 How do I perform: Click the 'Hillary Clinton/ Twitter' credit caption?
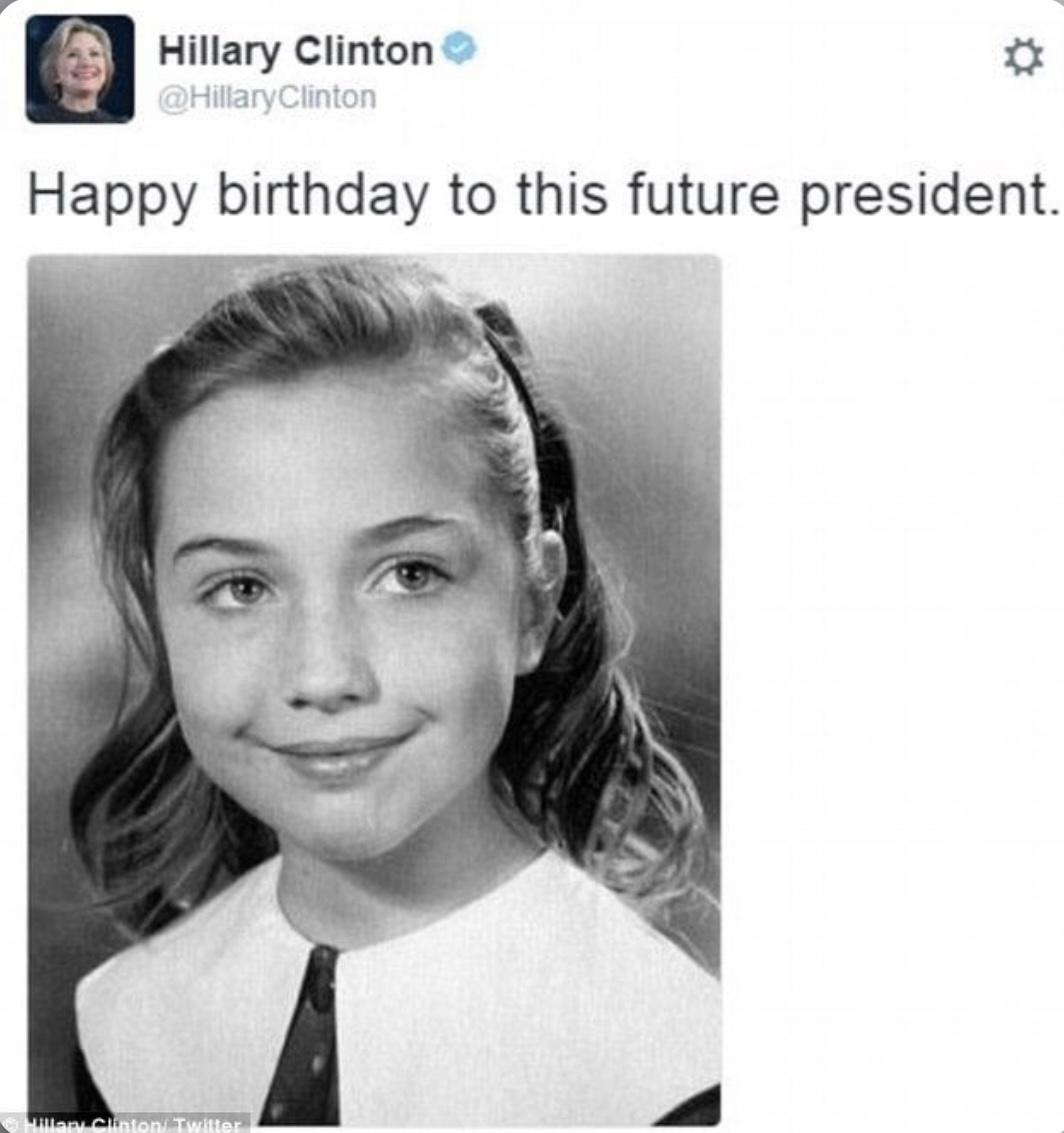coord(132,1124)
